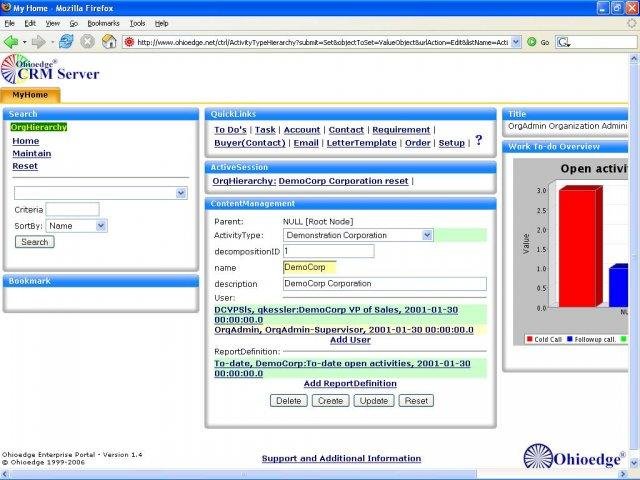Open the Requirement quick link
Image resolution: width=640 pixels, height=480 pixels.
(x=401, y=130)
